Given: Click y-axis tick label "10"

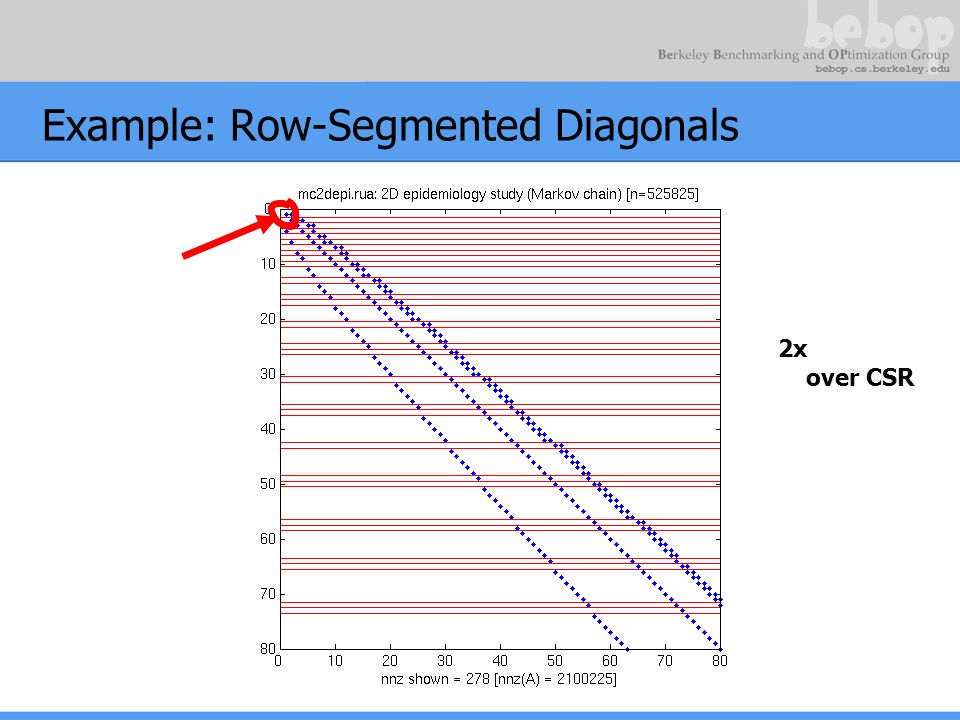Looking at the screenshot, I should click(268, 264).
